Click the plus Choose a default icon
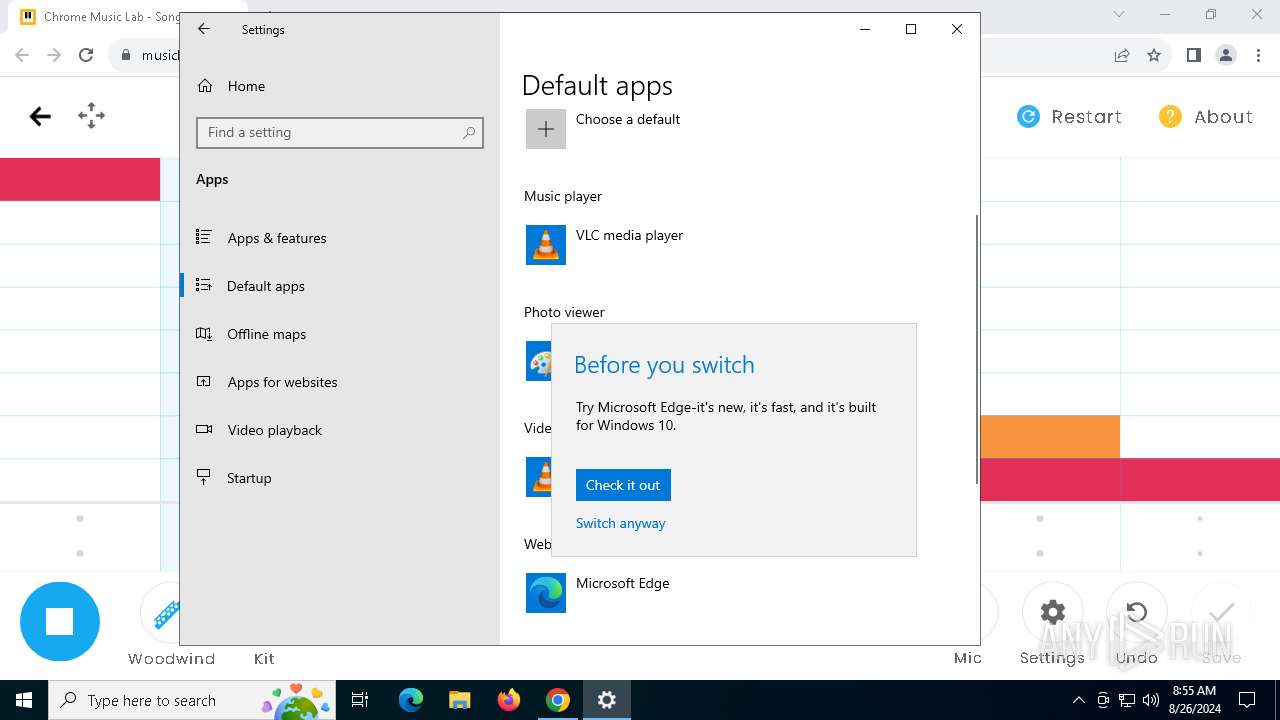Screen dimensions: 1280x720 click(546, 129)
